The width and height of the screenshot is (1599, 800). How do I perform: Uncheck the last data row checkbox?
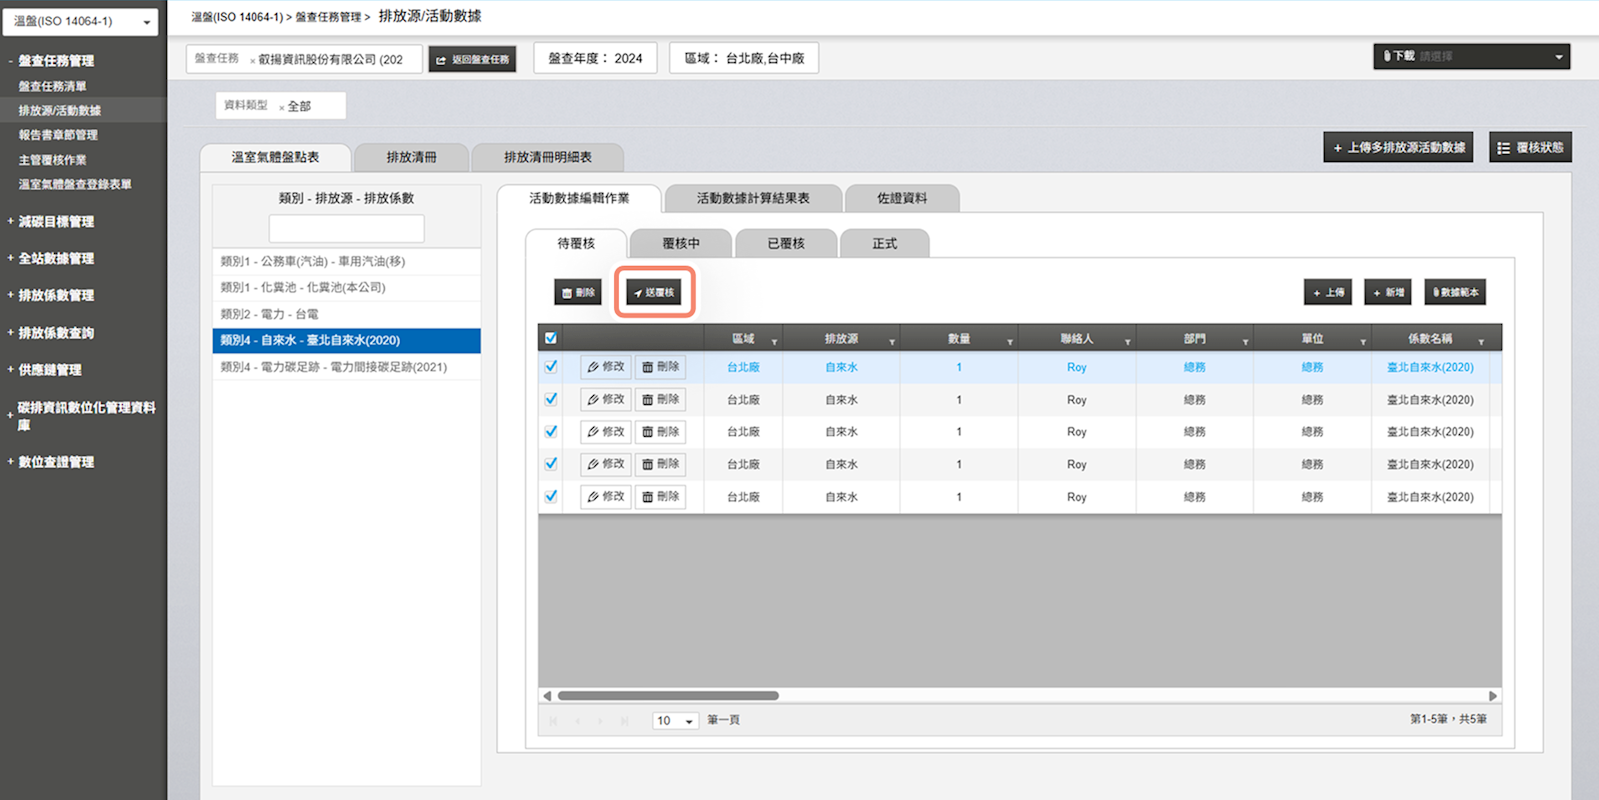pyautogui.click(x=551, y=496)
